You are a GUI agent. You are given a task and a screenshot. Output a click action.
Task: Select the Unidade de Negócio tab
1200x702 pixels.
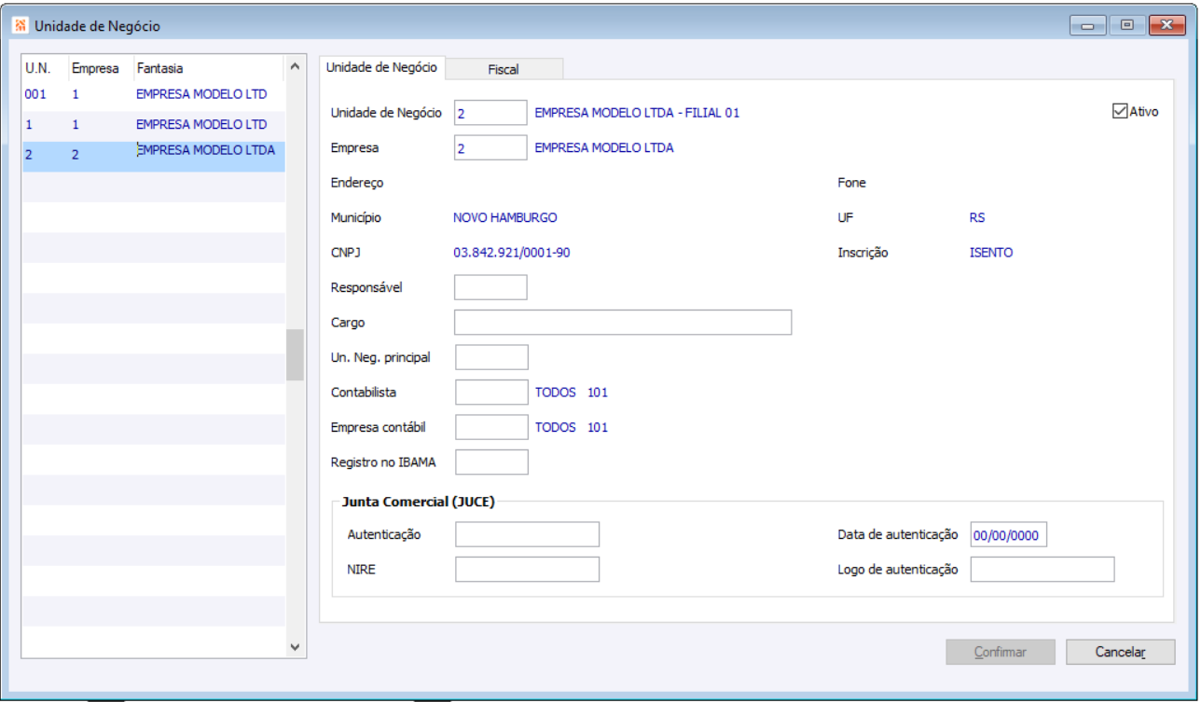[x=382, y=67]
